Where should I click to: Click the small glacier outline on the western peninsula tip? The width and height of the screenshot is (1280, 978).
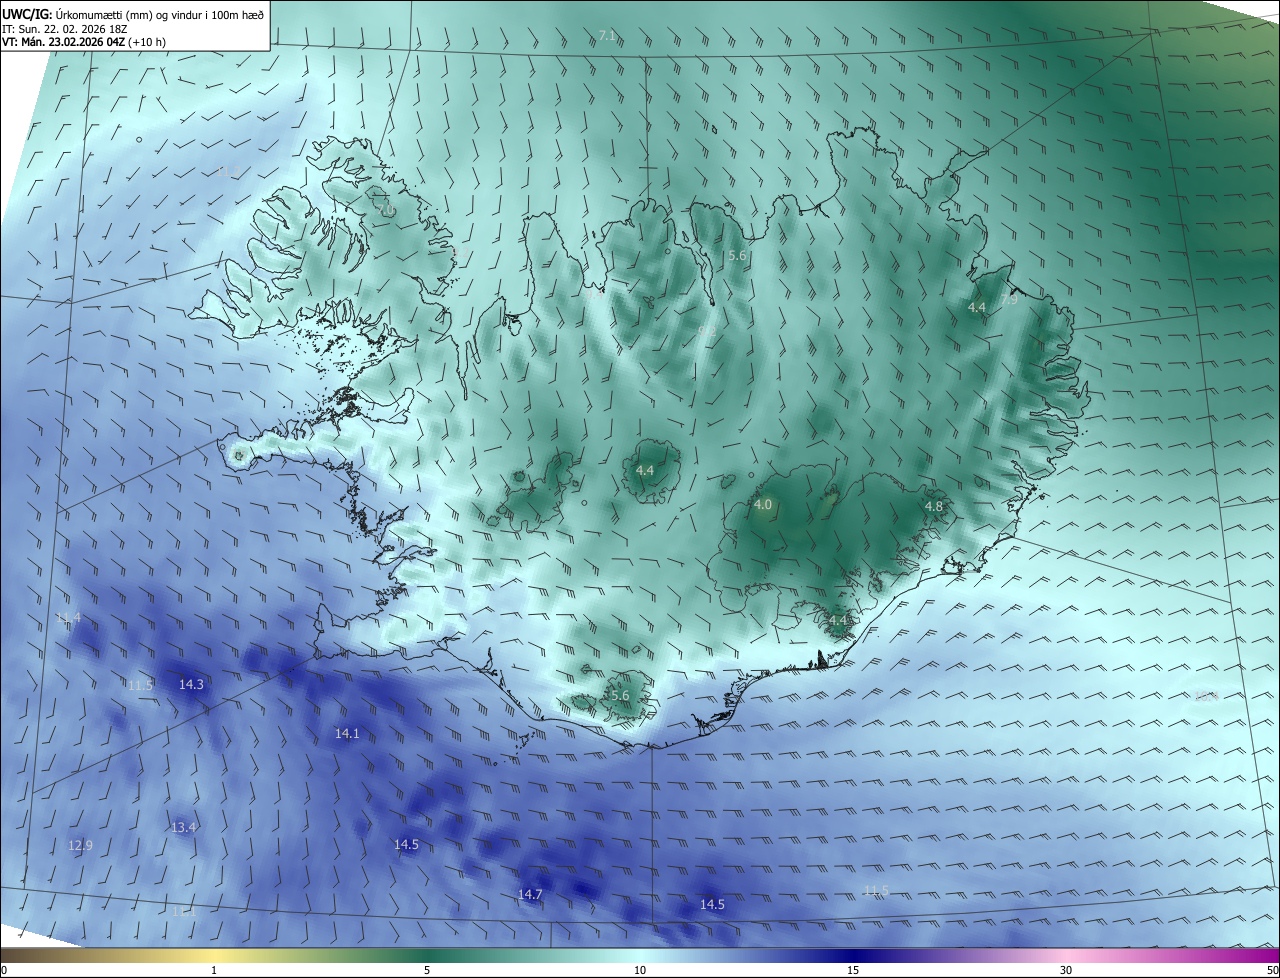pos(238,455)
